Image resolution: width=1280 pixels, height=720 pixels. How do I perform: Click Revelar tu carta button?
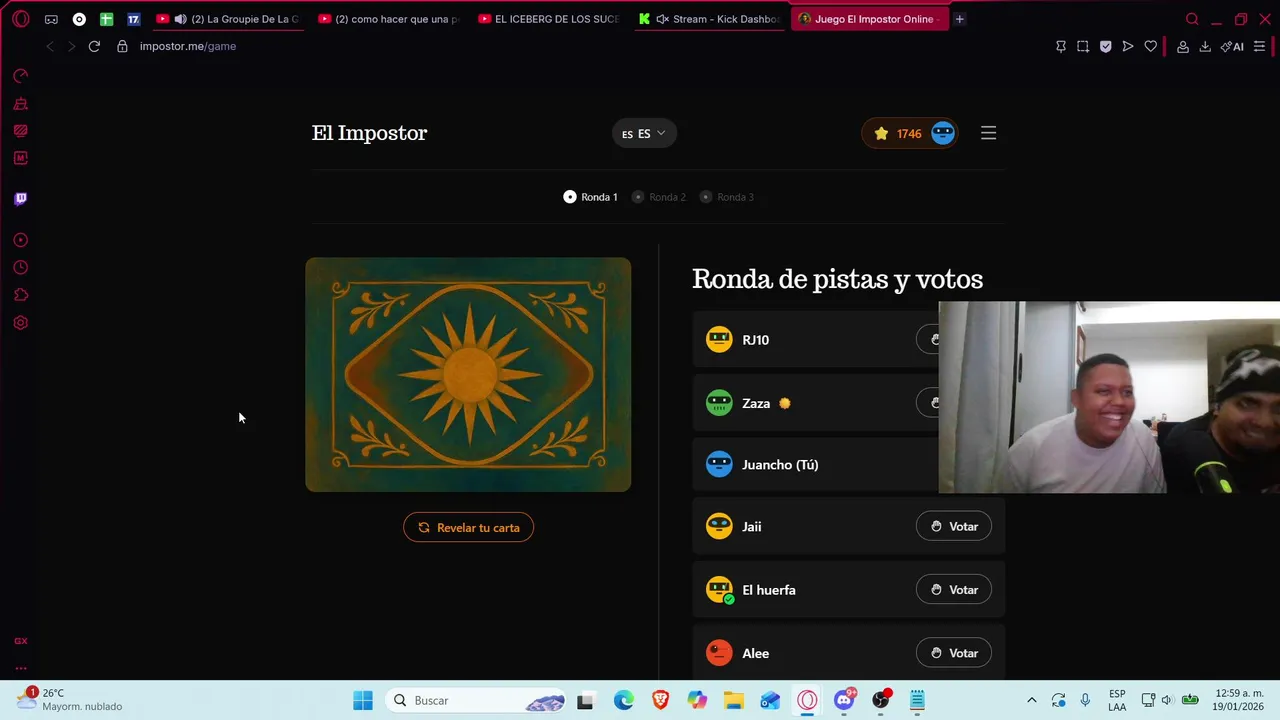[x=468, y=527]
